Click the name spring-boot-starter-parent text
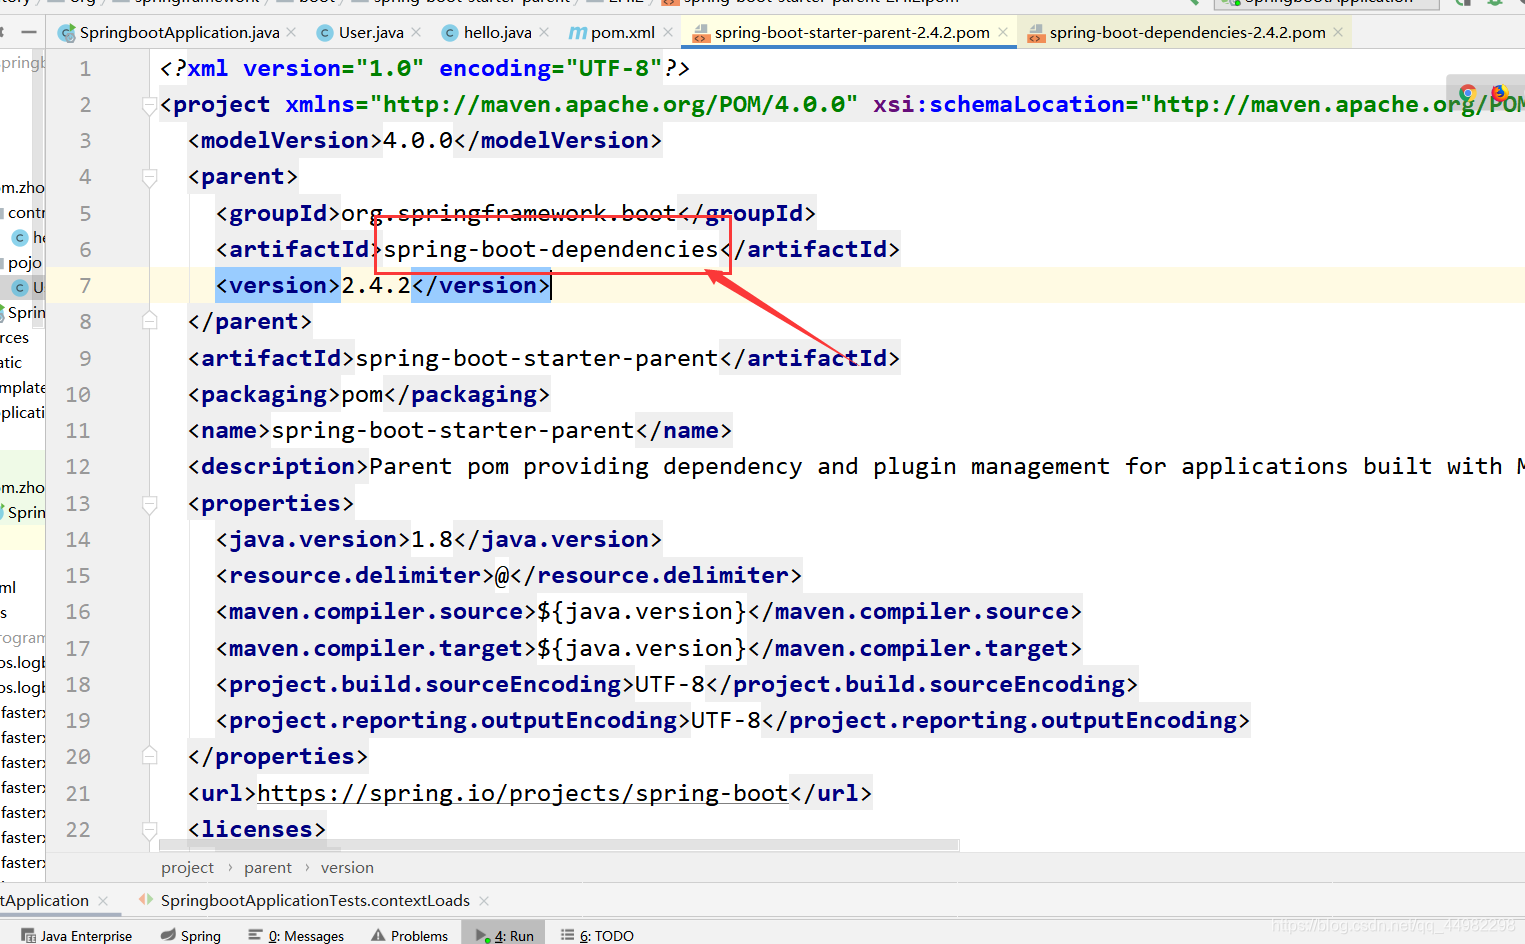Image resolution: width=1525 pixels, height=944 pixels. coord(453,430)
